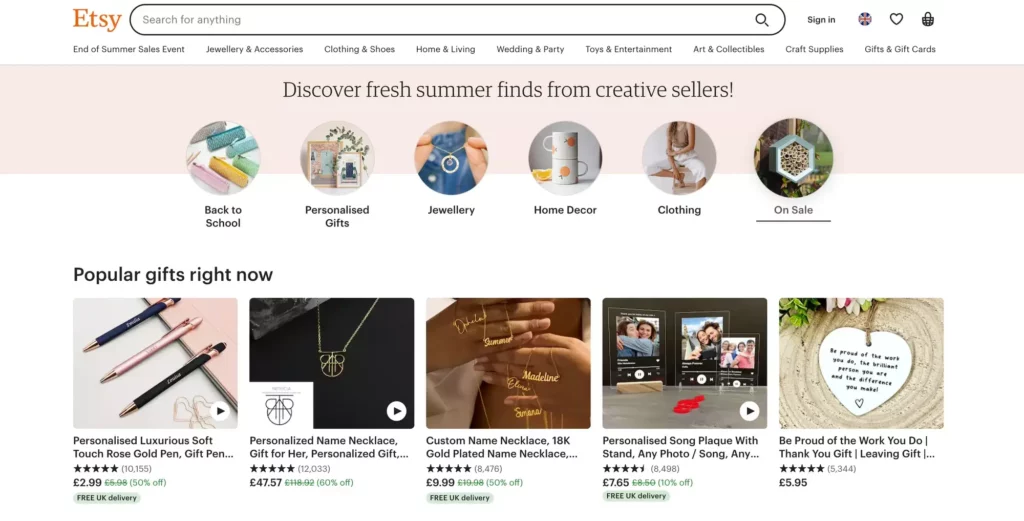Open the Back to School category

click(223, 158)
